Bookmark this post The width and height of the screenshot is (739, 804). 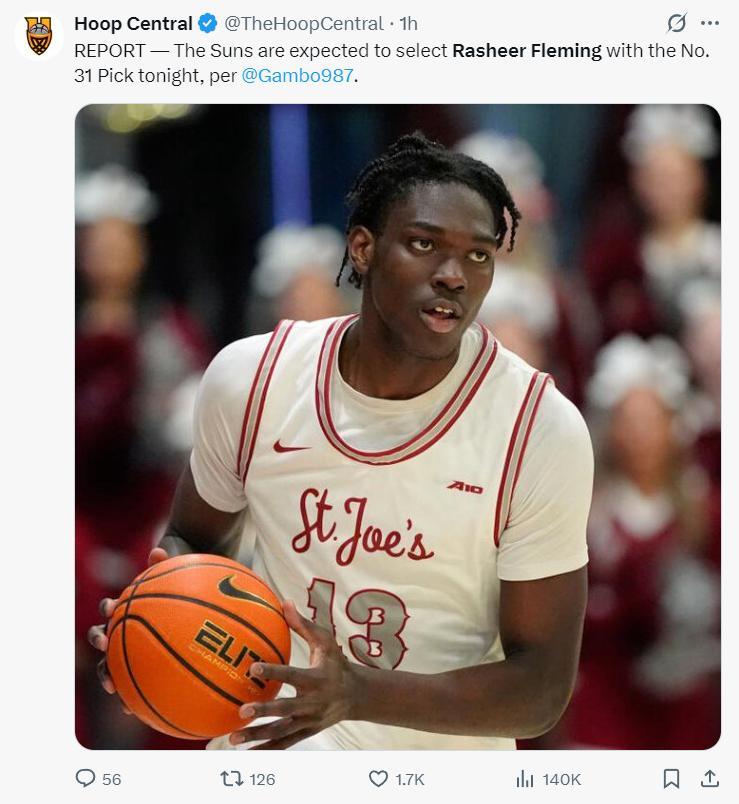[672, 778]
